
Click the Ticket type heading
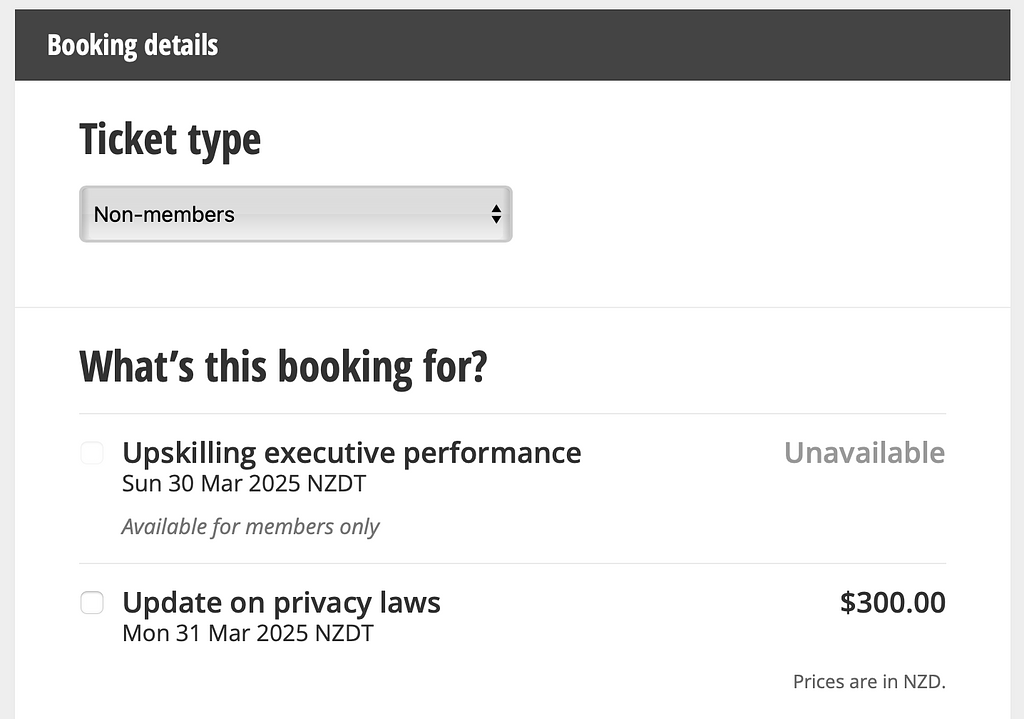click(170, 140)
